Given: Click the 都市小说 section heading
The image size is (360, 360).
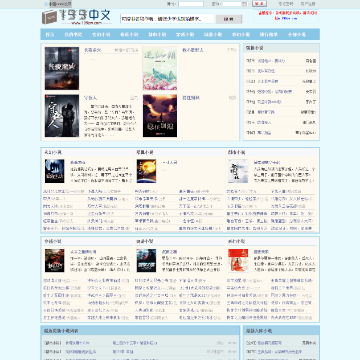Looking at the screenshot, I should click(236, 152).
